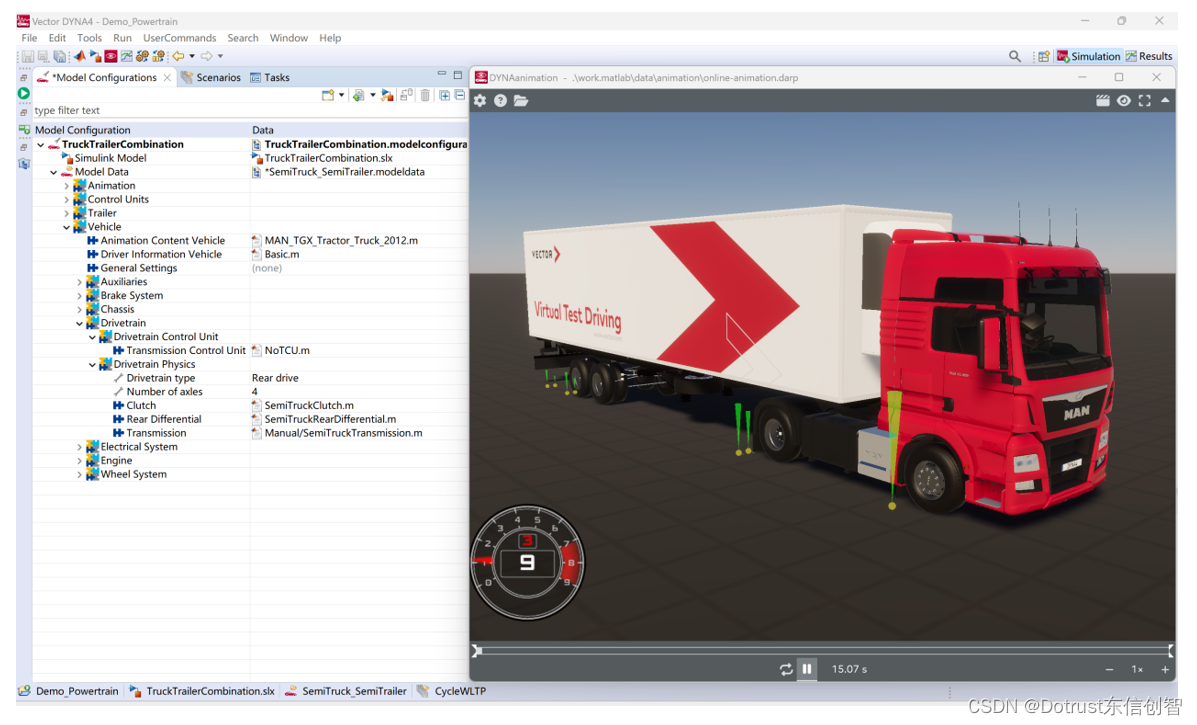Collapse DYNAanimation toolbar with up arrow
This screenshot has width=1197, height=725.
click(x=1165, y=100)
